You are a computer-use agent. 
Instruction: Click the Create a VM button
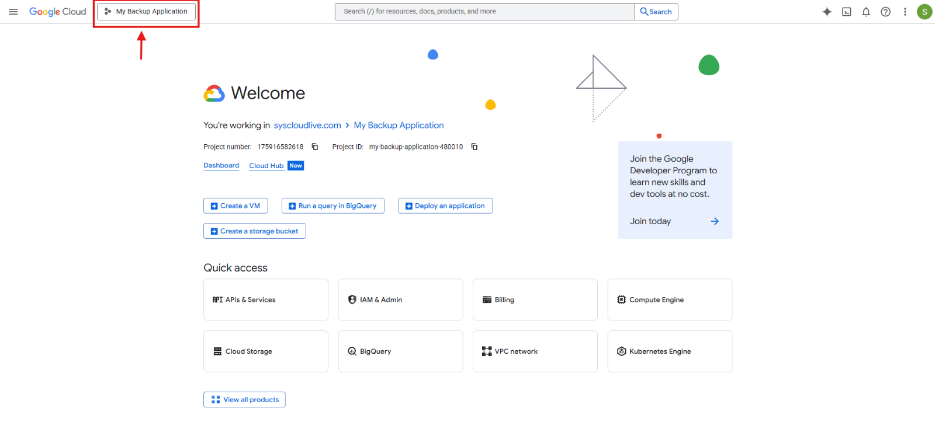(x=235, y=206)
